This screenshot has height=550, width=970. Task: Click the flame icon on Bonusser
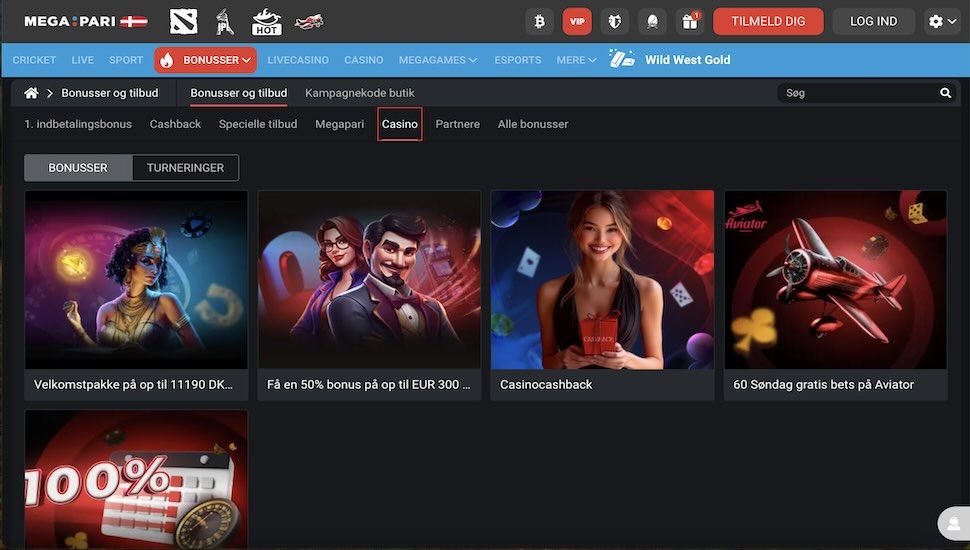tap(166, 60)
